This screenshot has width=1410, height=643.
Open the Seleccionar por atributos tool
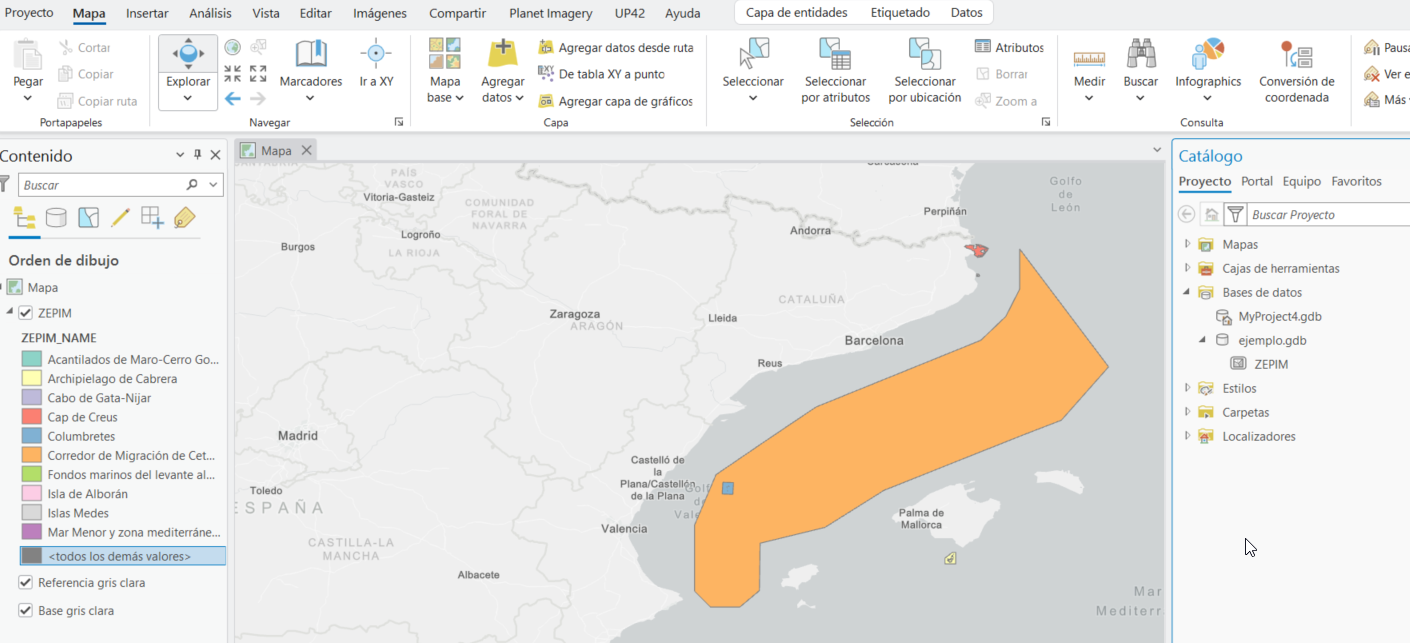coord(835,56)
